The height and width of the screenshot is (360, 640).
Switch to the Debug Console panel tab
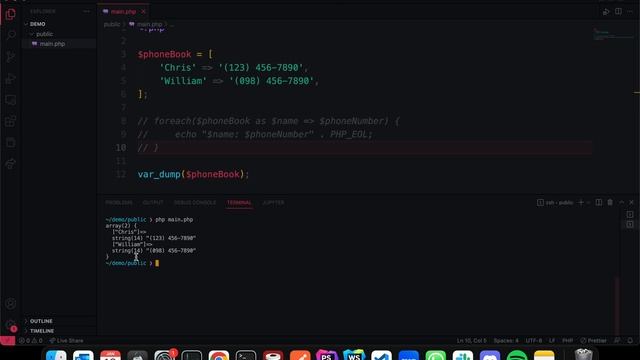195,202
